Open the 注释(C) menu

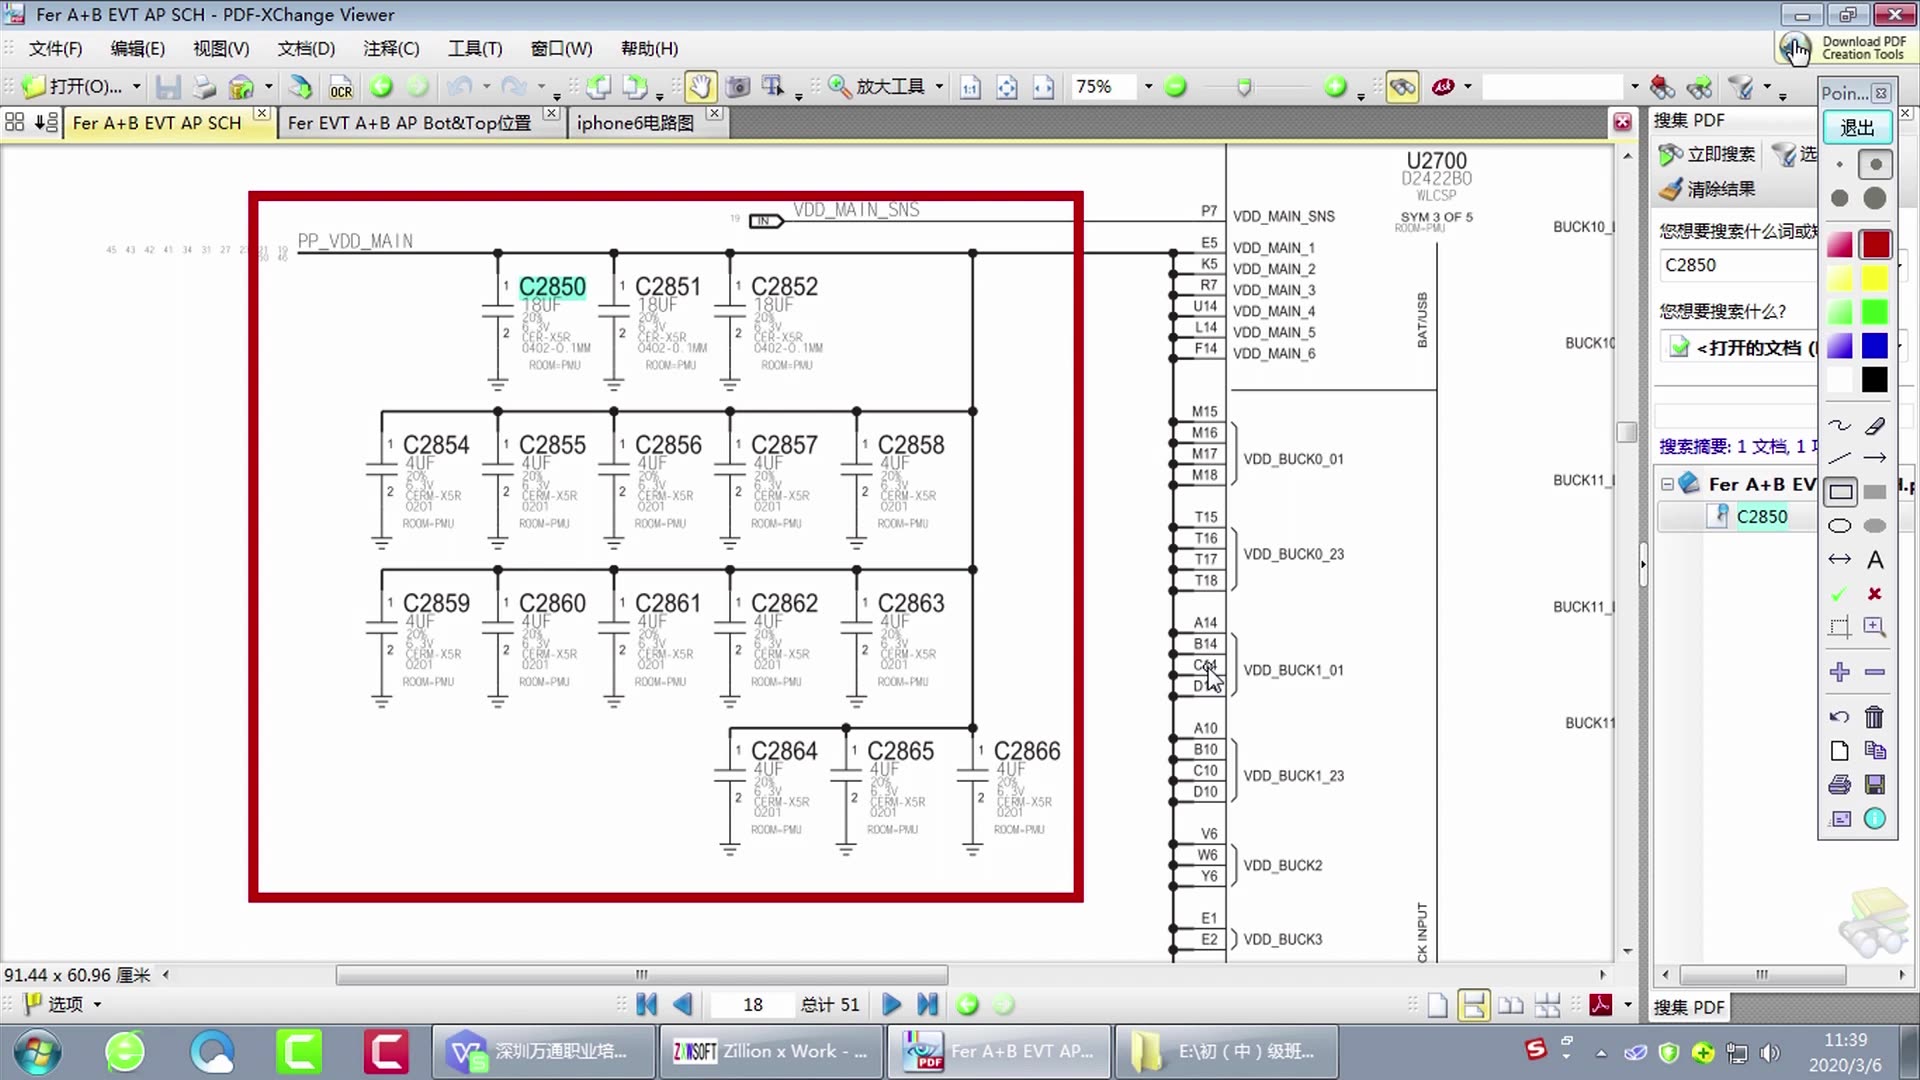(391, 48)
